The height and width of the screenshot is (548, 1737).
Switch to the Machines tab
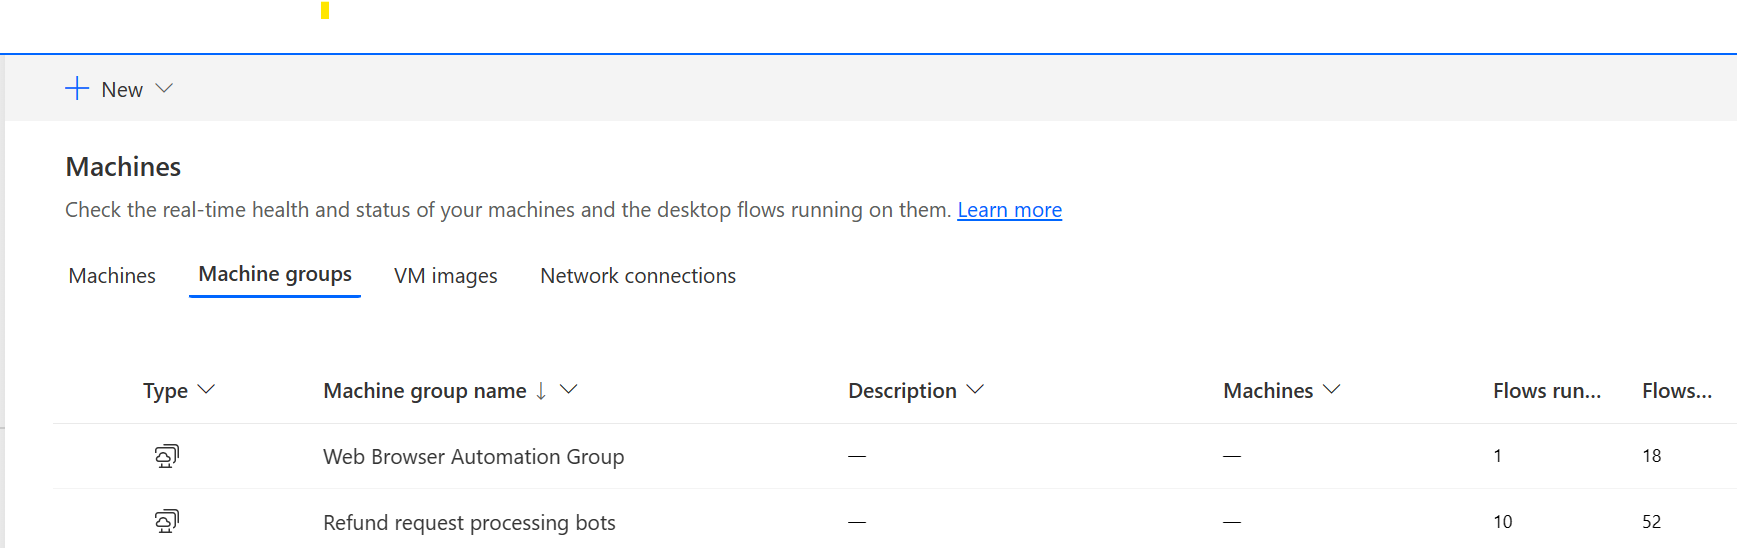112,276
